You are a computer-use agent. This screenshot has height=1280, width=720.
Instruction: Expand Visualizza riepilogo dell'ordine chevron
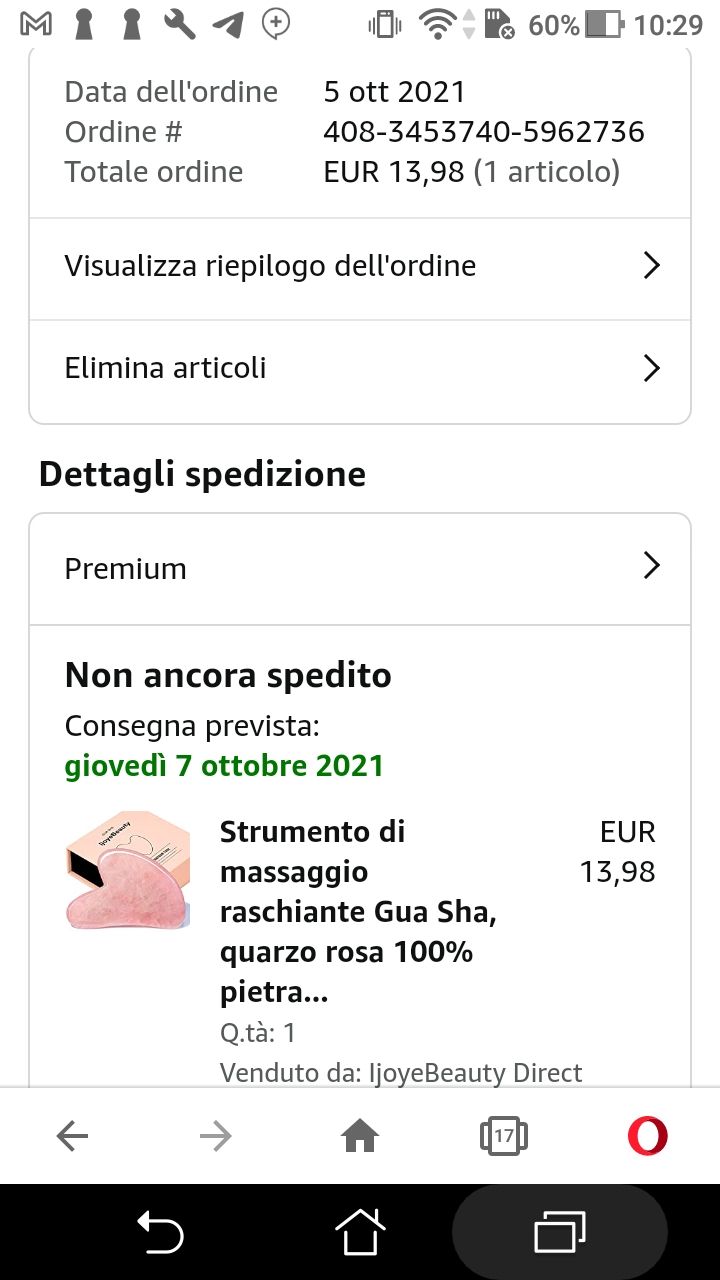pos(651,266)
